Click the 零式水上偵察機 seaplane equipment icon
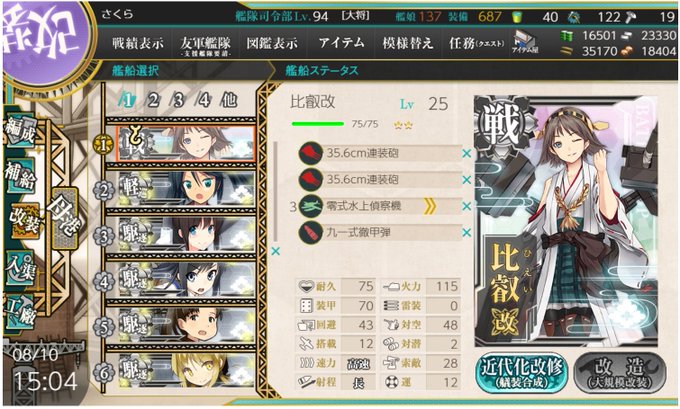 pos(311,206)
